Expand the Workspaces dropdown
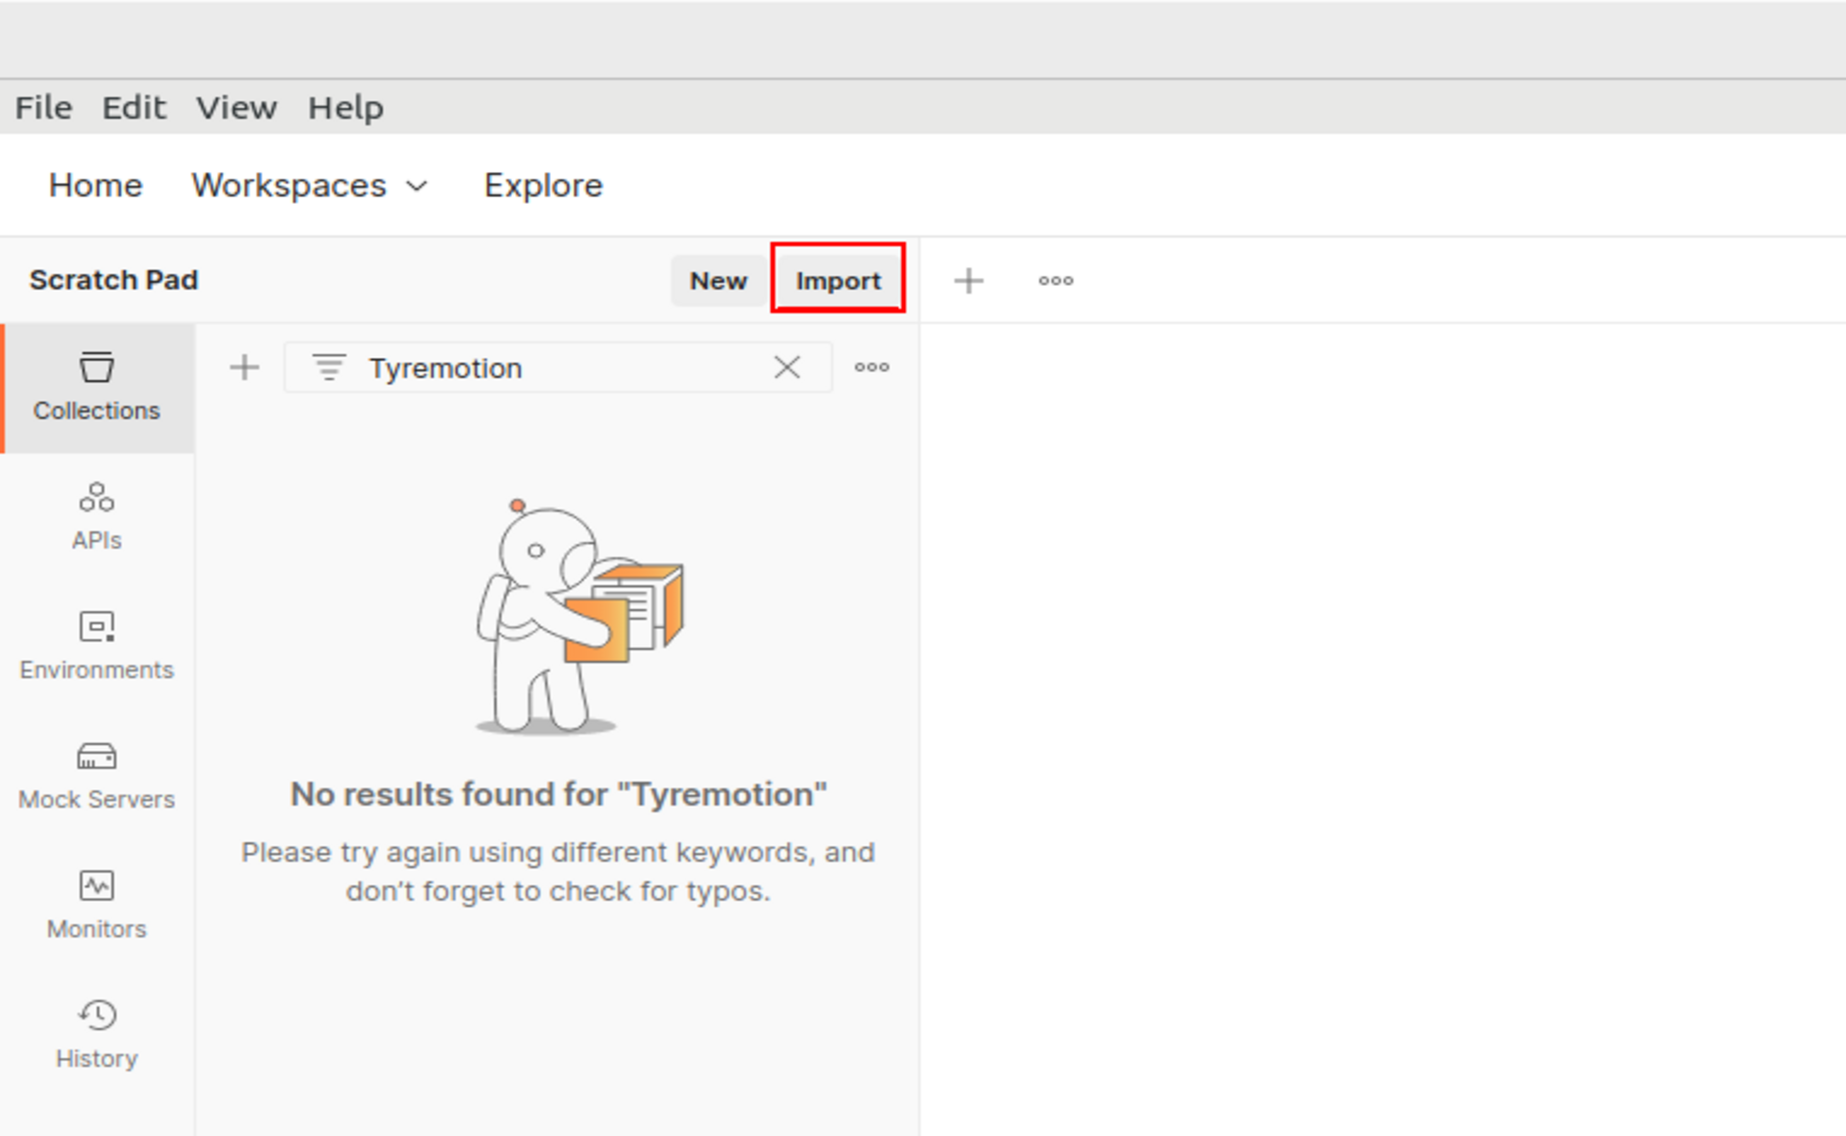The height and width of the screenshot is (1136, 1846). (310, 186)
